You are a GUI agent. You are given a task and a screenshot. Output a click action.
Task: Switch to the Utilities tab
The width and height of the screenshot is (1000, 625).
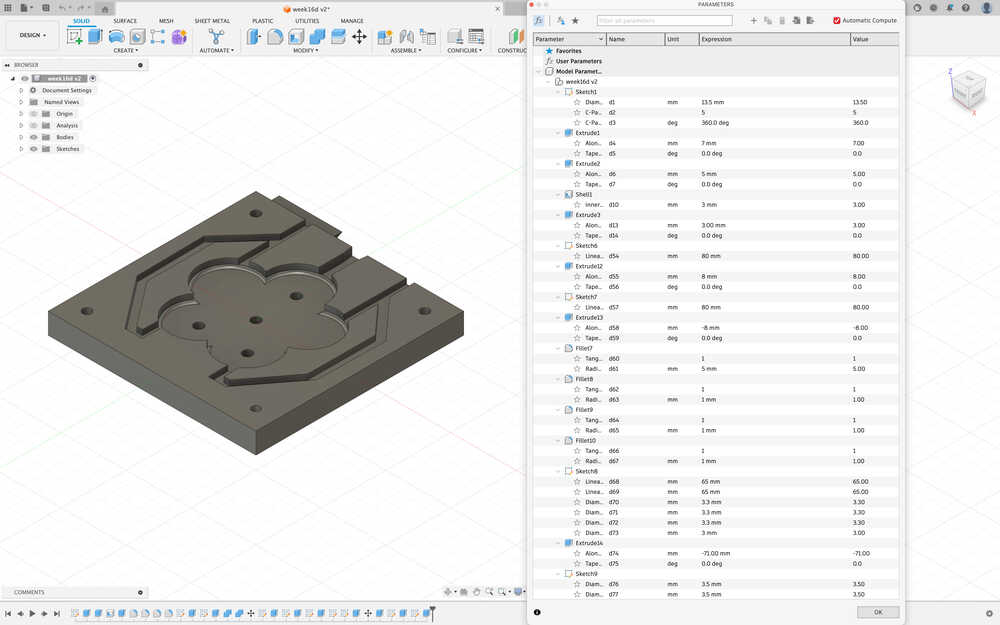pyautogui.click(x=307, y=21)
